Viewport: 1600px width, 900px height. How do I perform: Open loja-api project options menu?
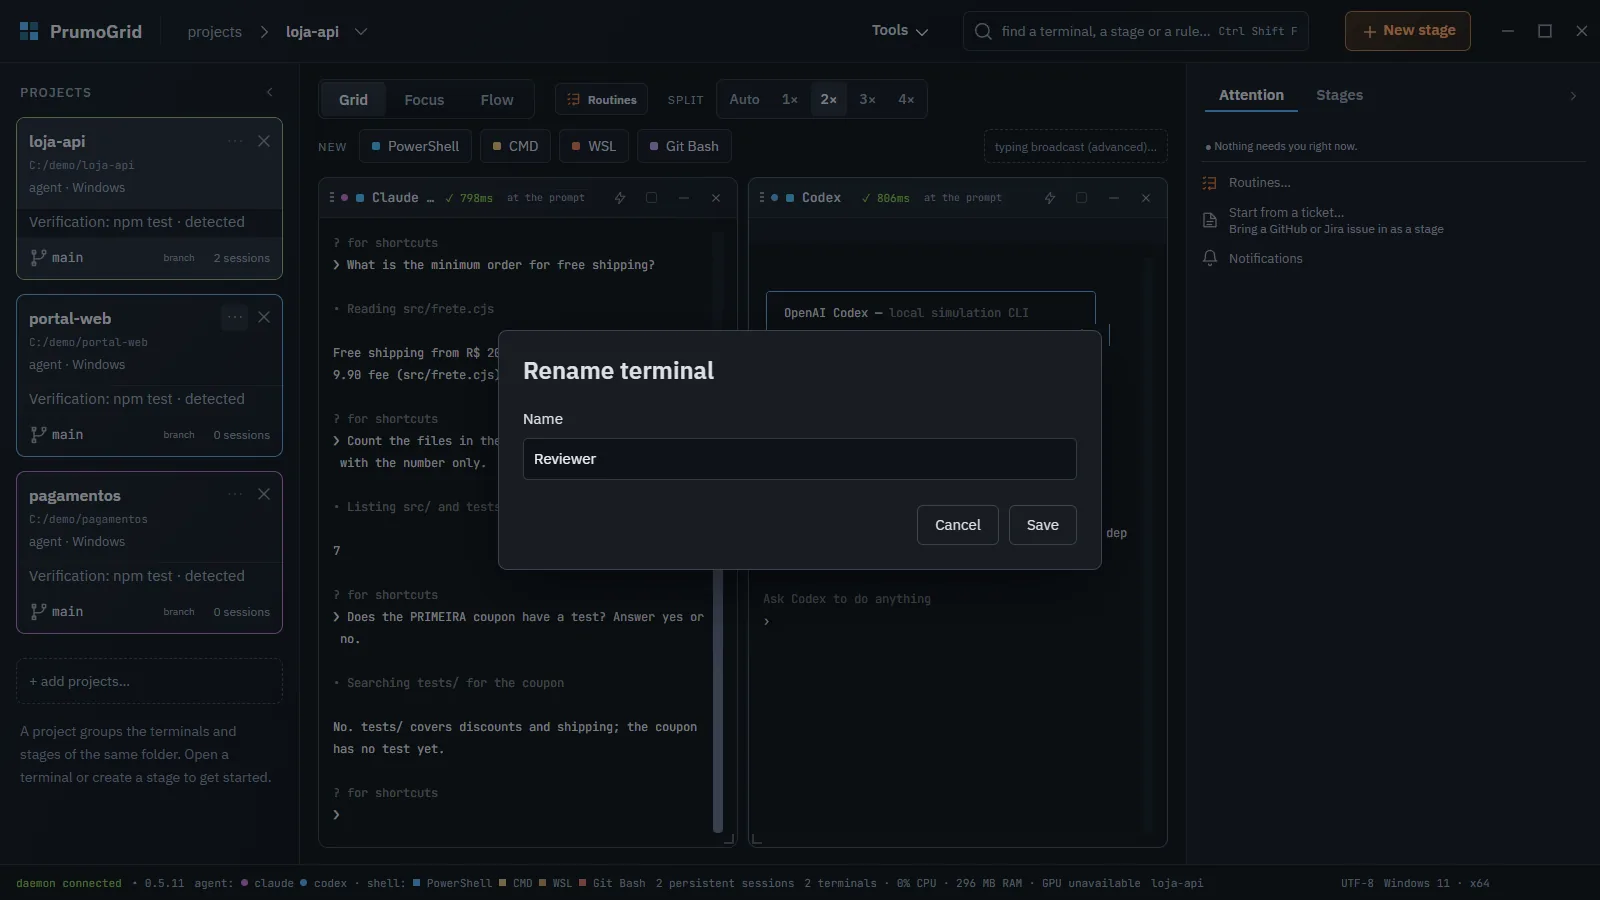[235, 141]
